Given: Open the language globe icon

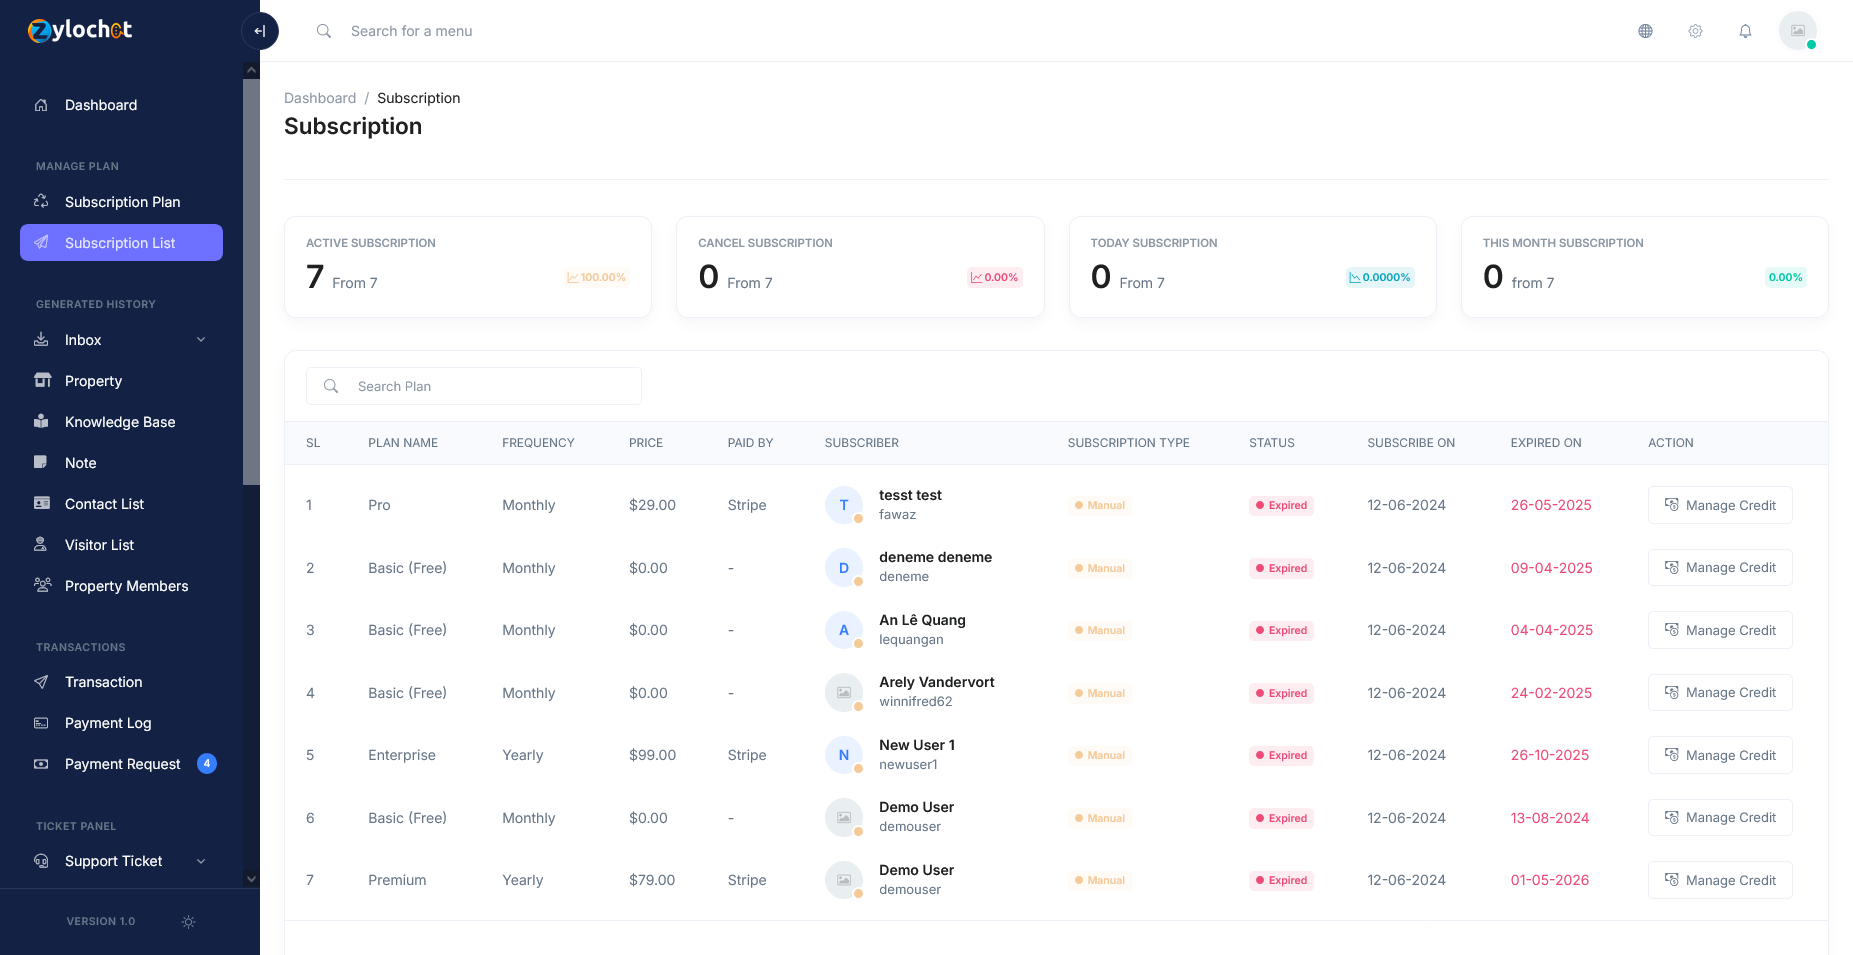Looking at the screenshot, I should [1645, 31].
